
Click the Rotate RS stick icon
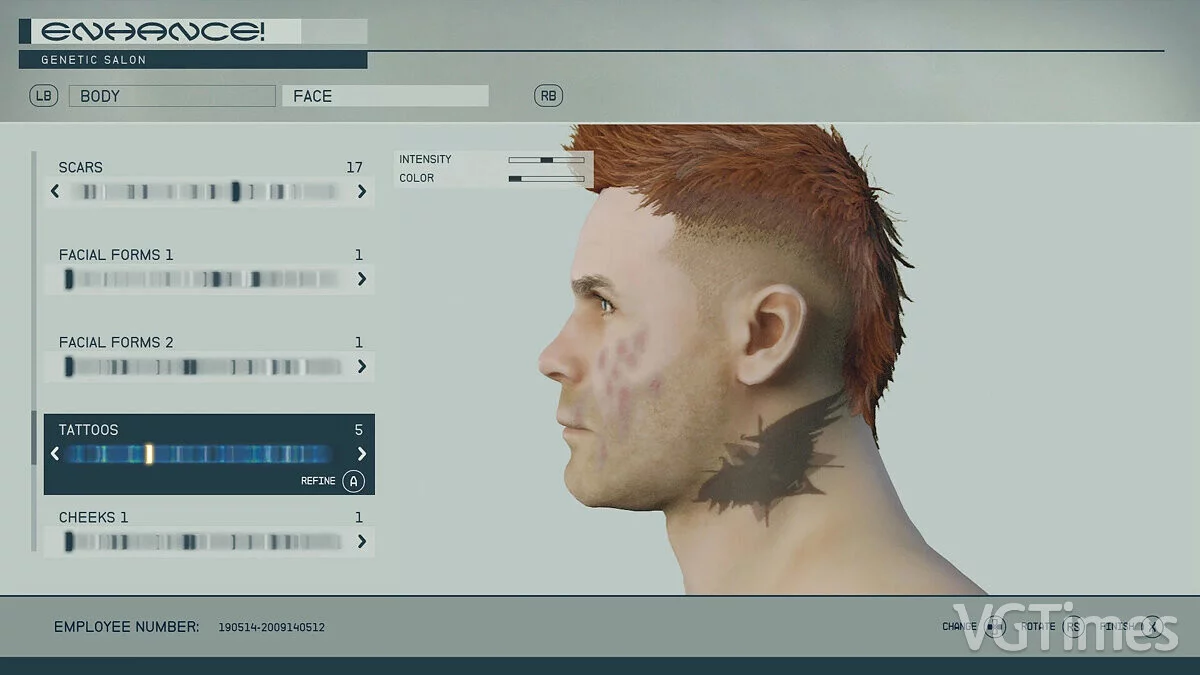tap(1074, 627)
